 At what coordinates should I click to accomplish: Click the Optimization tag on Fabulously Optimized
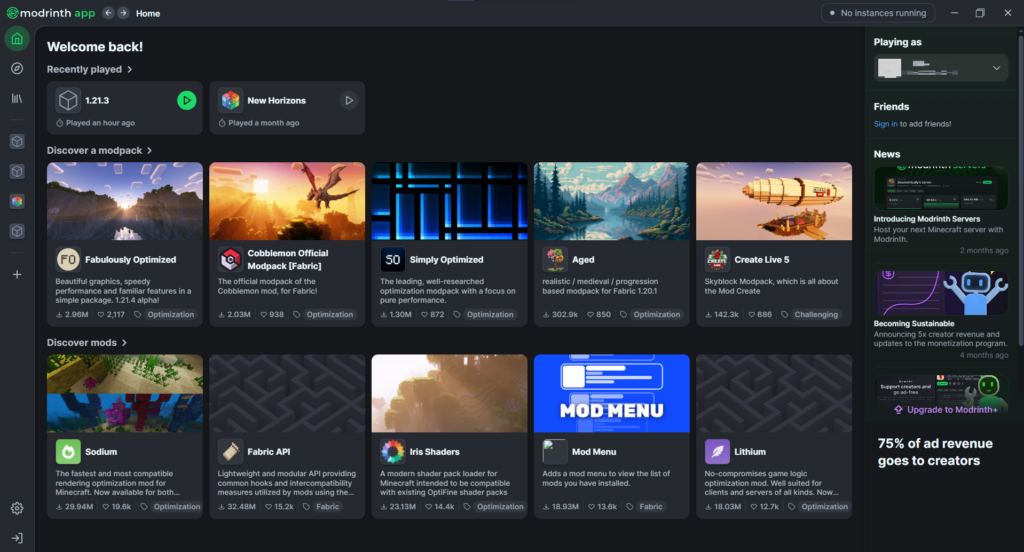coord(170,314)
